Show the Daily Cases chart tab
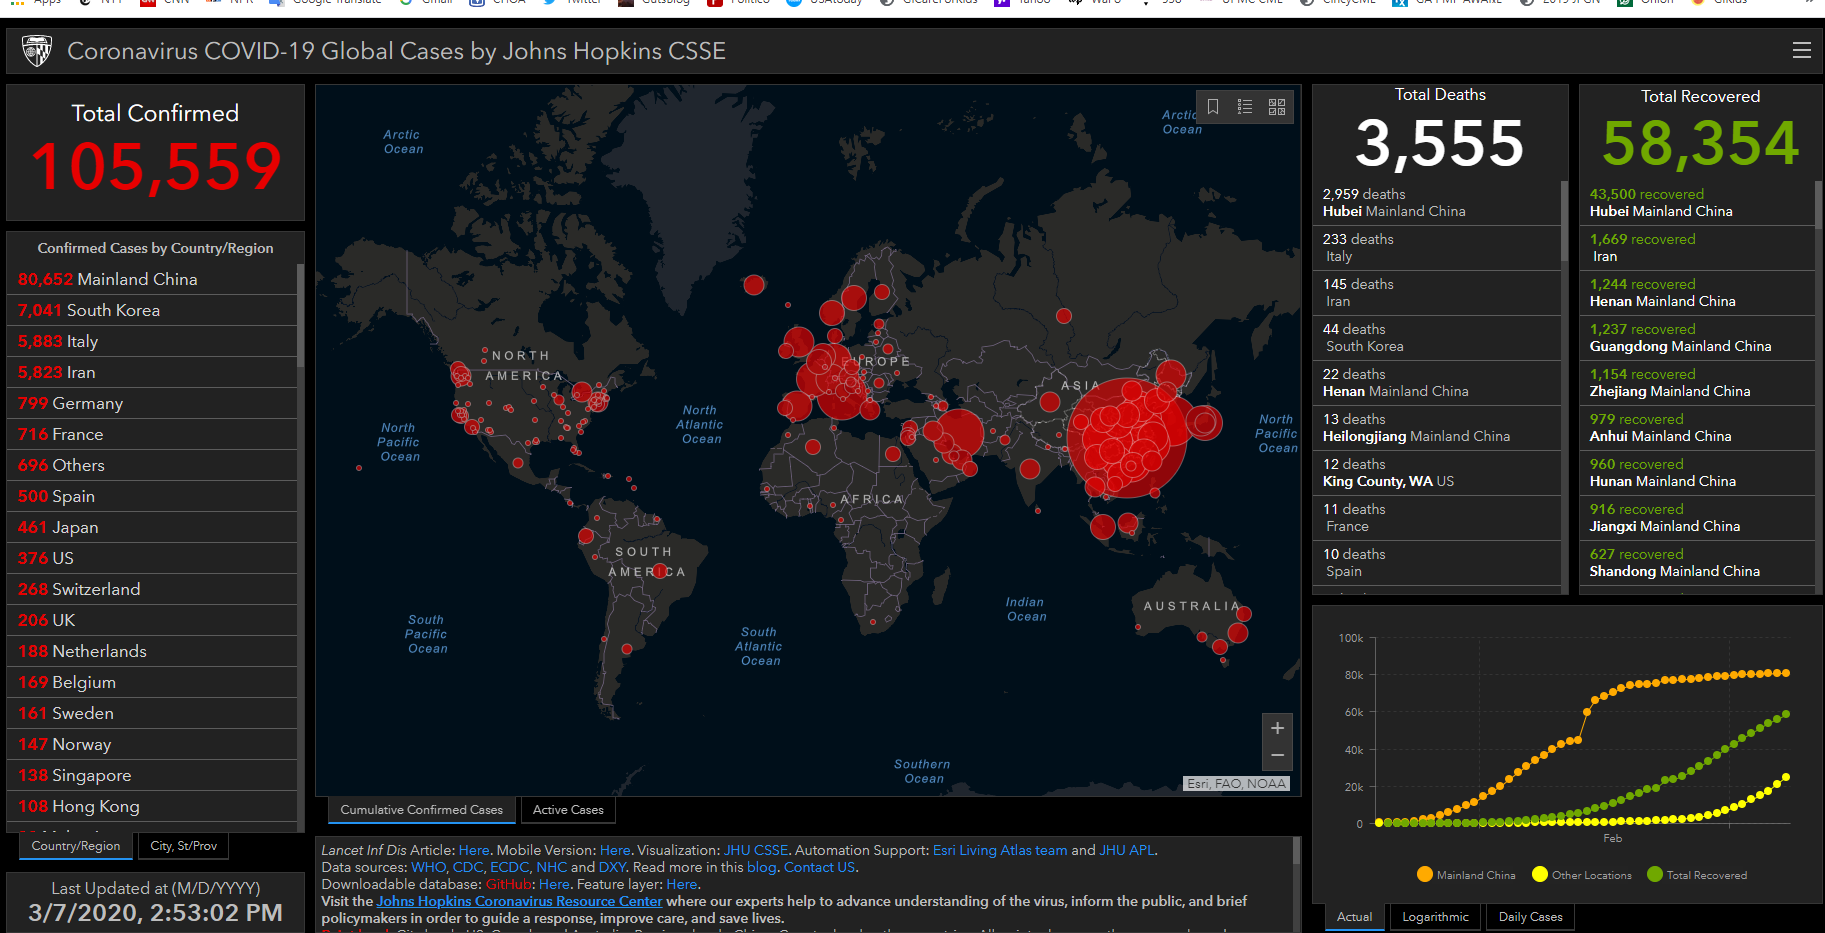1825x933 pixels. tap(1530, 917)
